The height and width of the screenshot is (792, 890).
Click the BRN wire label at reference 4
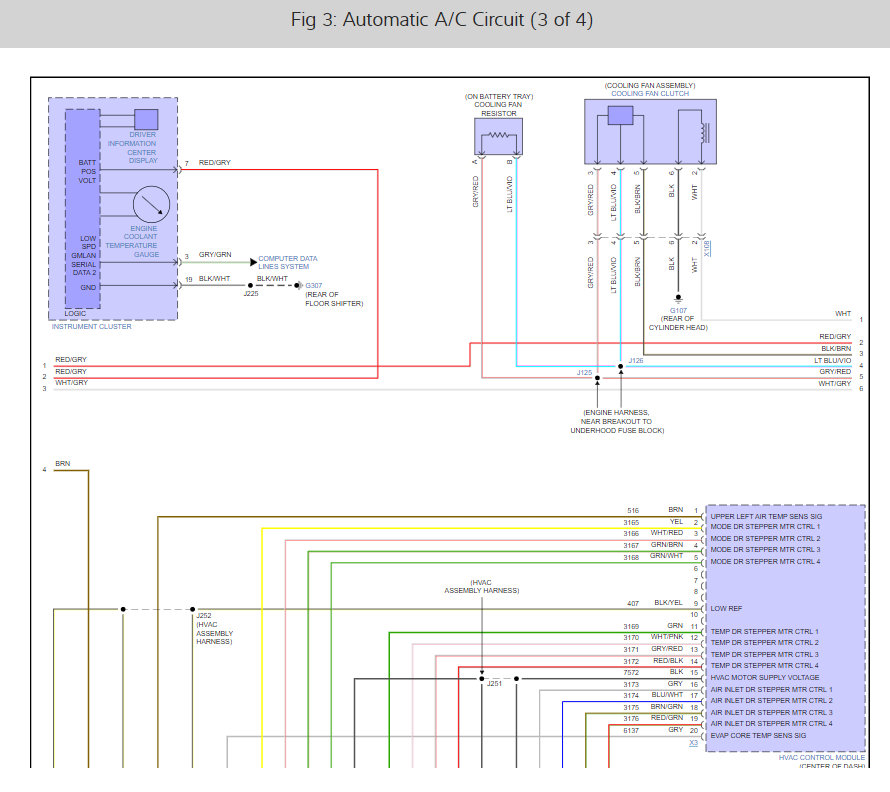[62, 464]
